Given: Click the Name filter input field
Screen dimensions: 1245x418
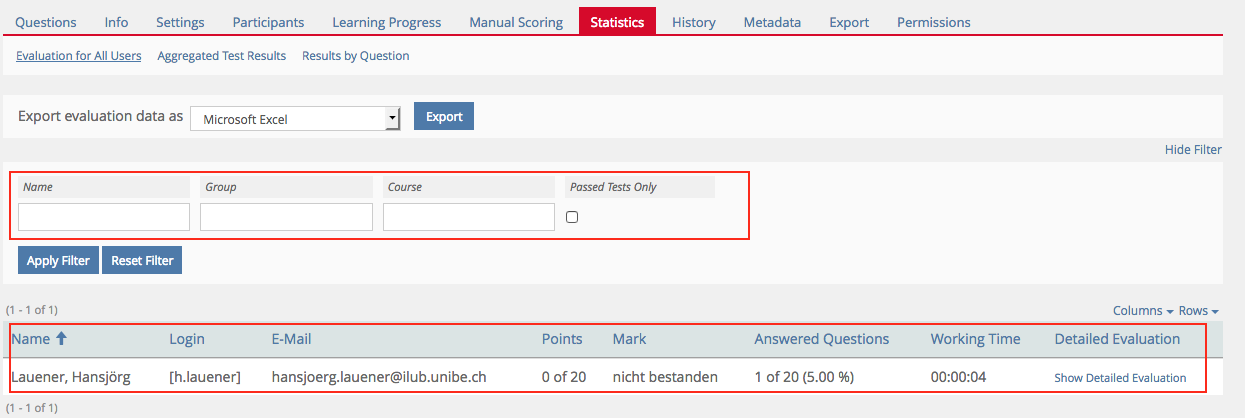Looking at the screenshot, I should (104, 217).
